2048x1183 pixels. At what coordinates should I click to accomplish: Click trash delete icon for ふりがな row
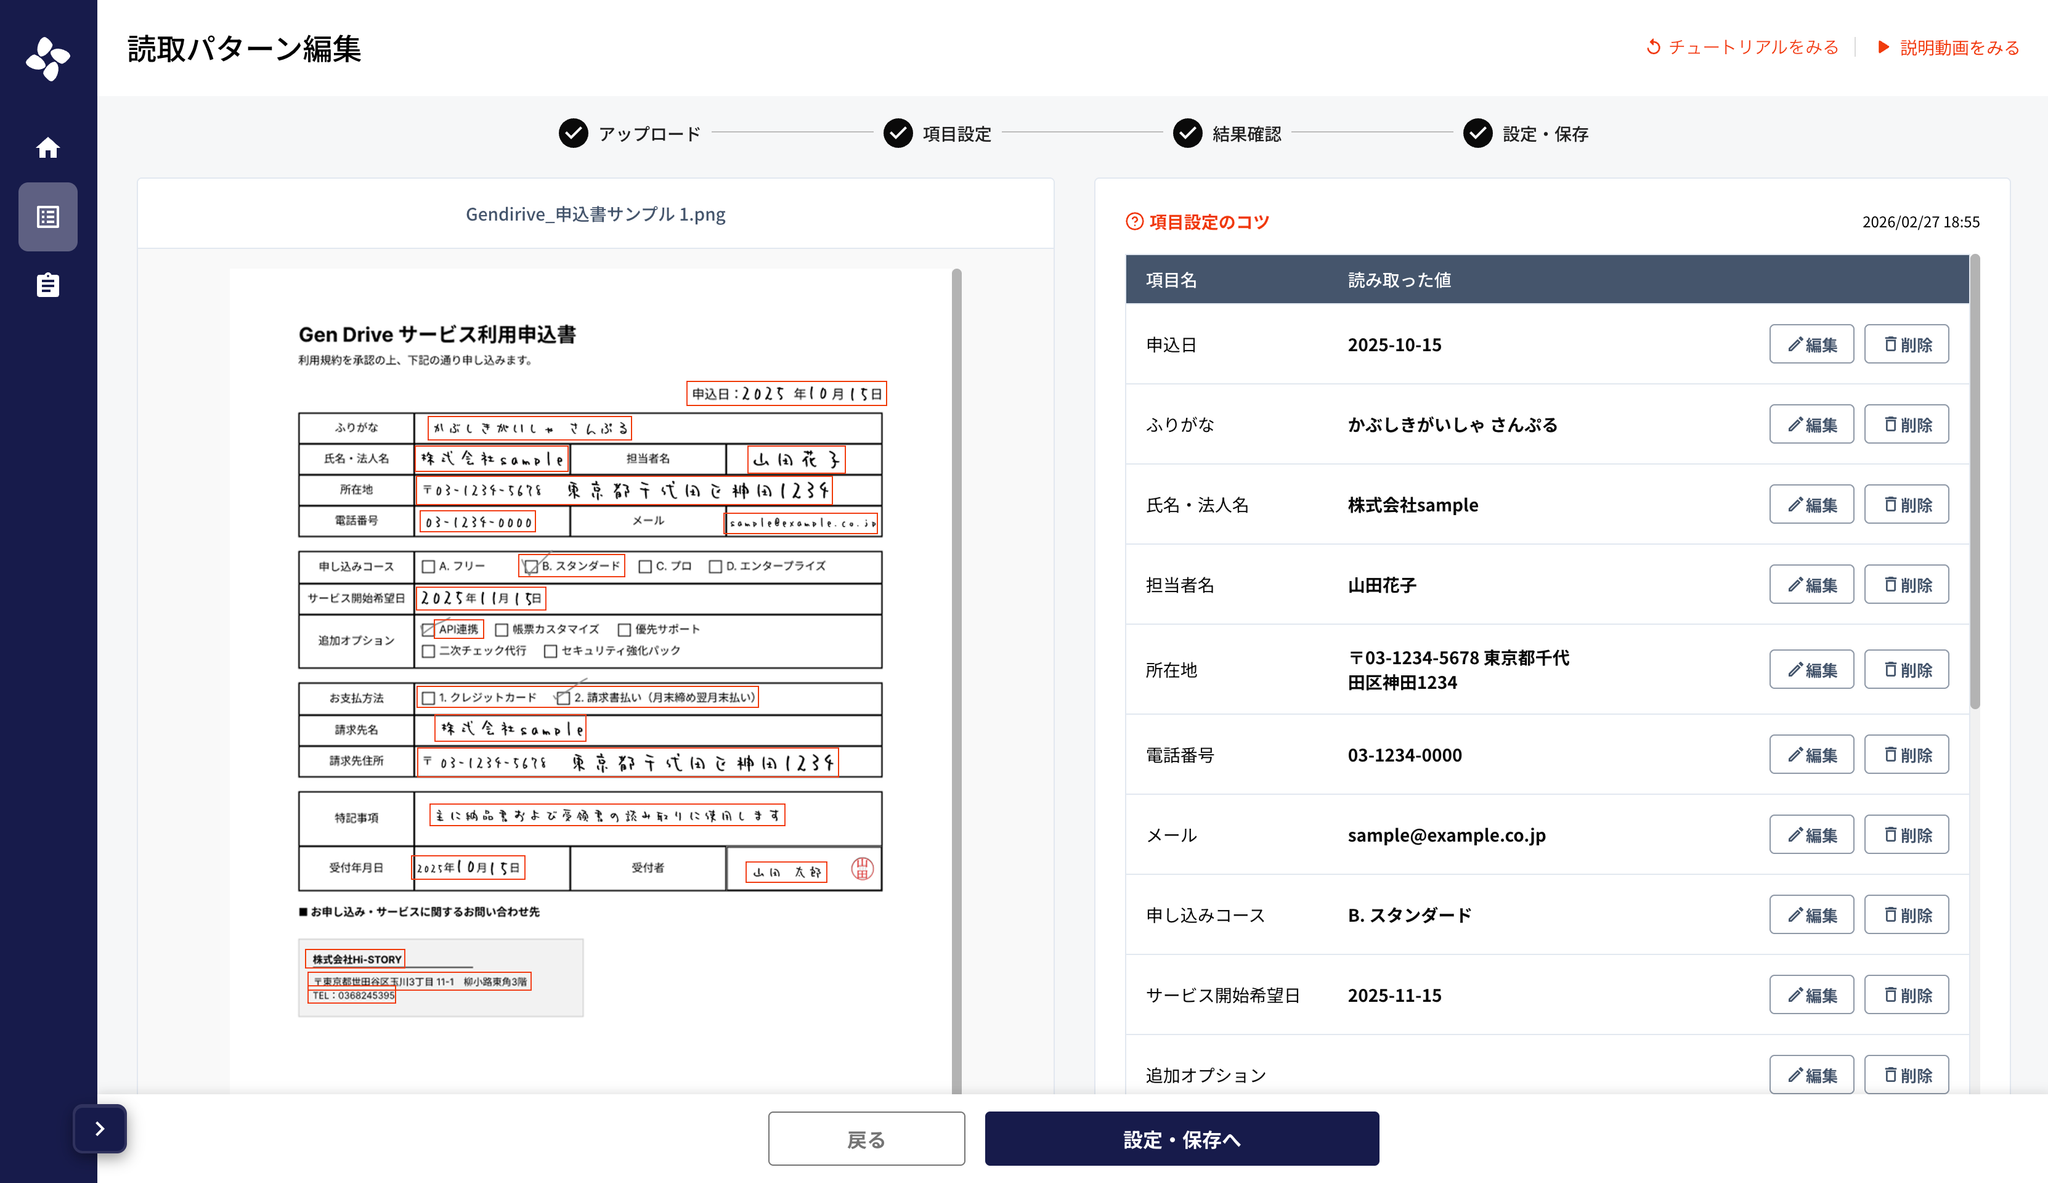[1890, 425]
